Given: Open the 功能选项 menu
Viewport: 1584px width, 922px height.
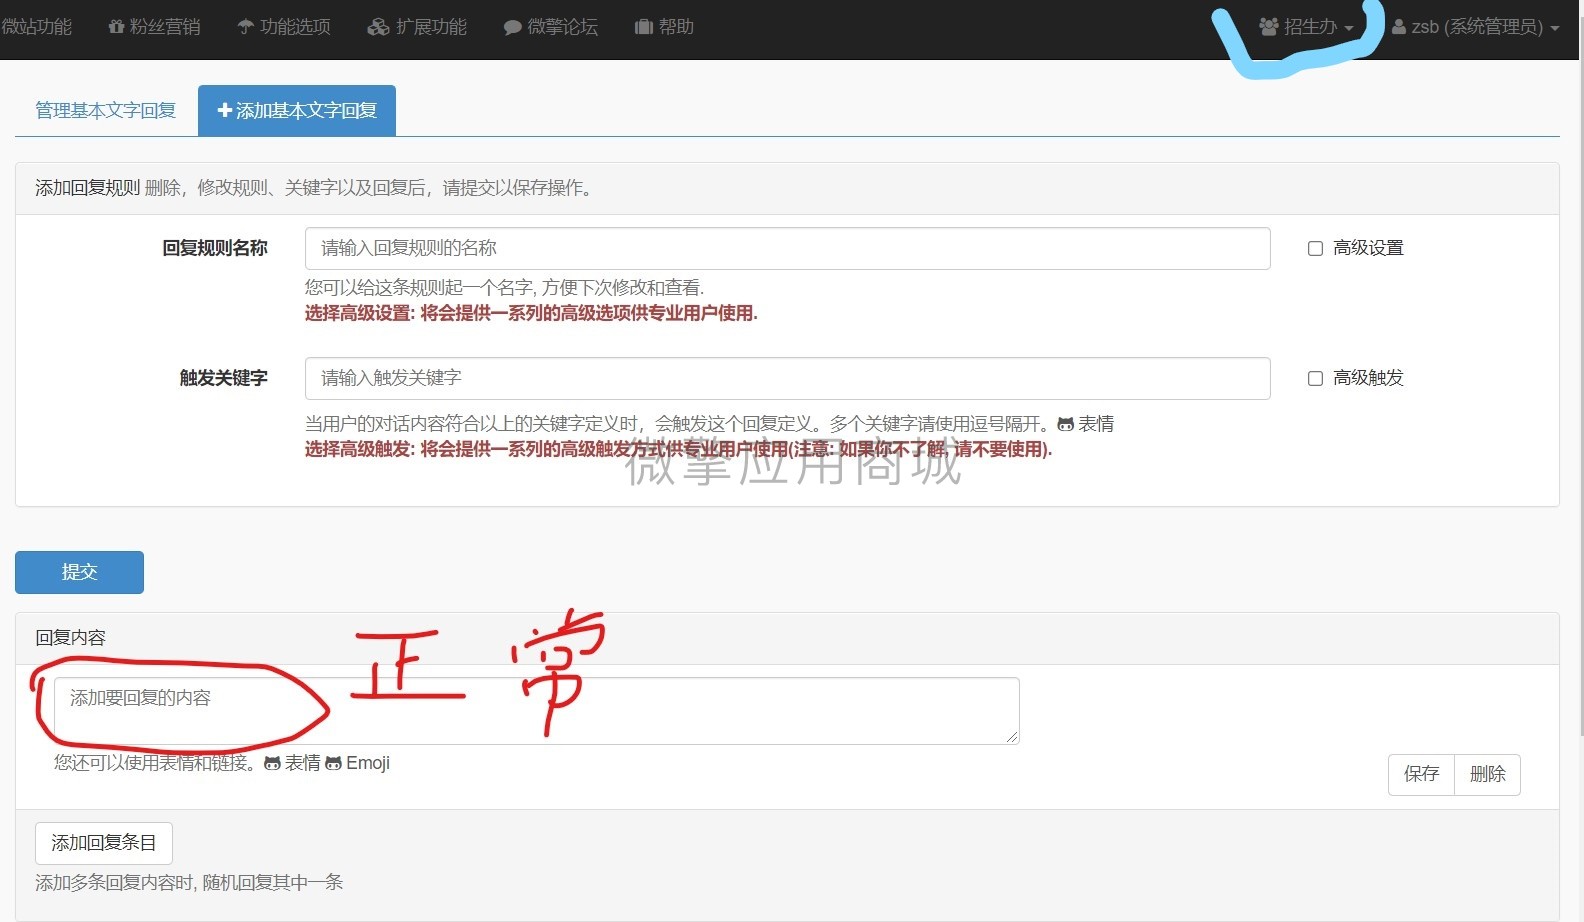Looking at the screenshot, I should [x=284, y=27].
